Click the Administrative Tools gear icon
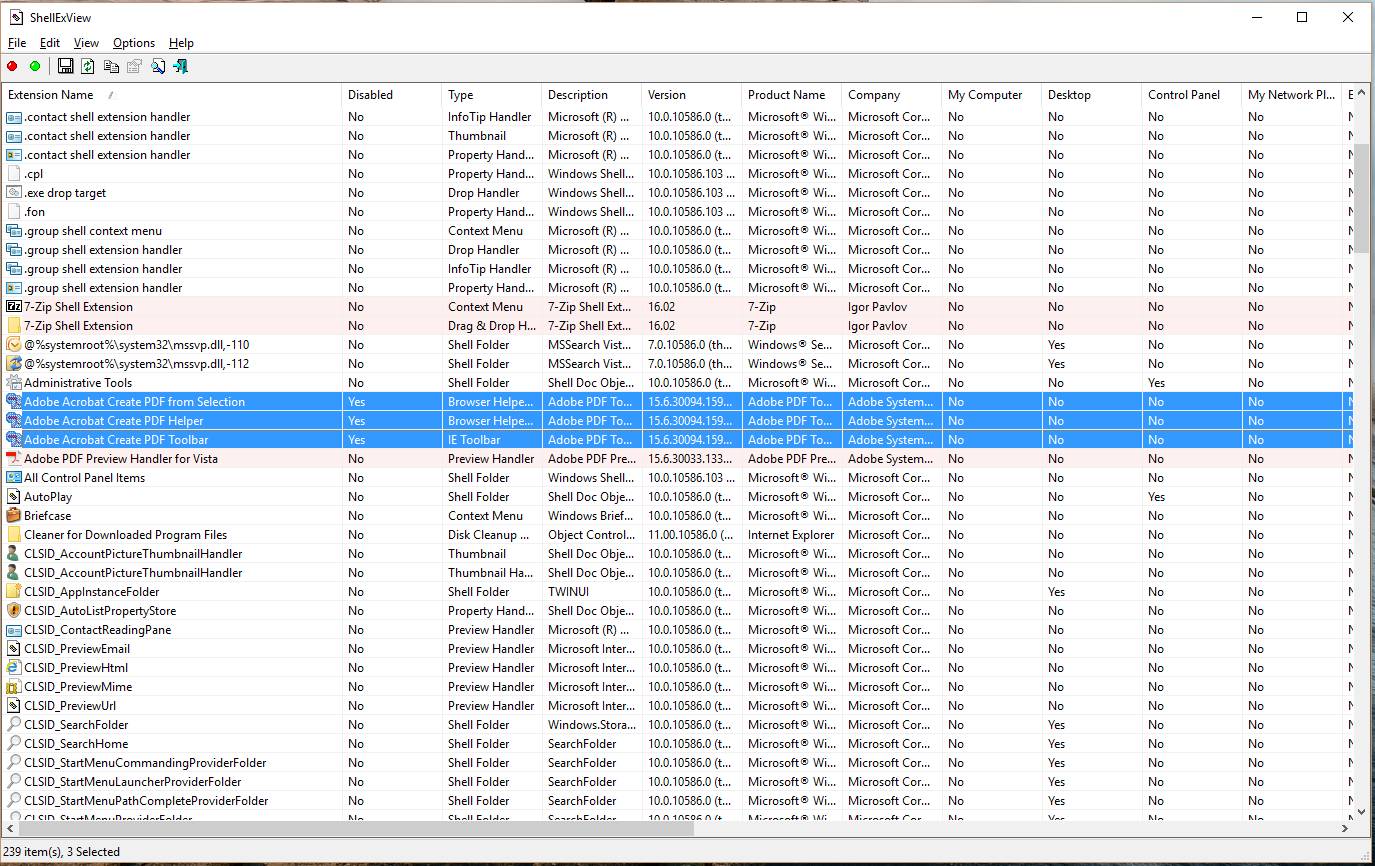Viewport: 1375px width, 866px height. coord(14,383)
